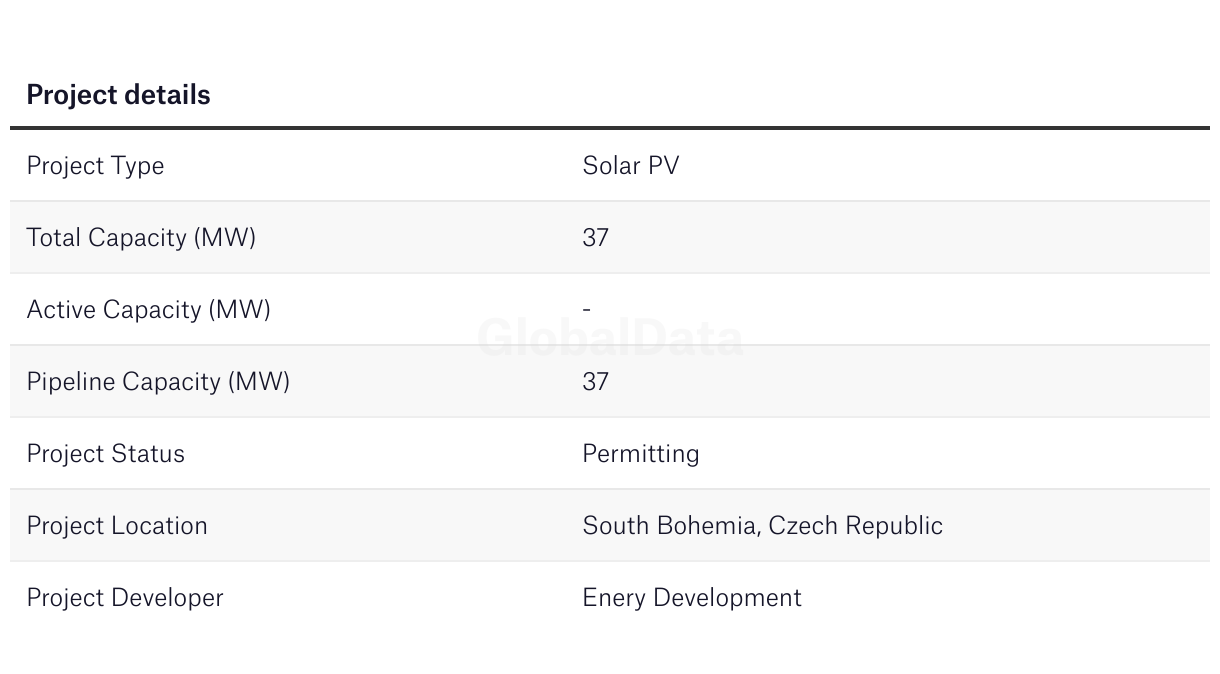
Task: Click the Pipeline Capacity (MW) label
Action: point(158,382)
